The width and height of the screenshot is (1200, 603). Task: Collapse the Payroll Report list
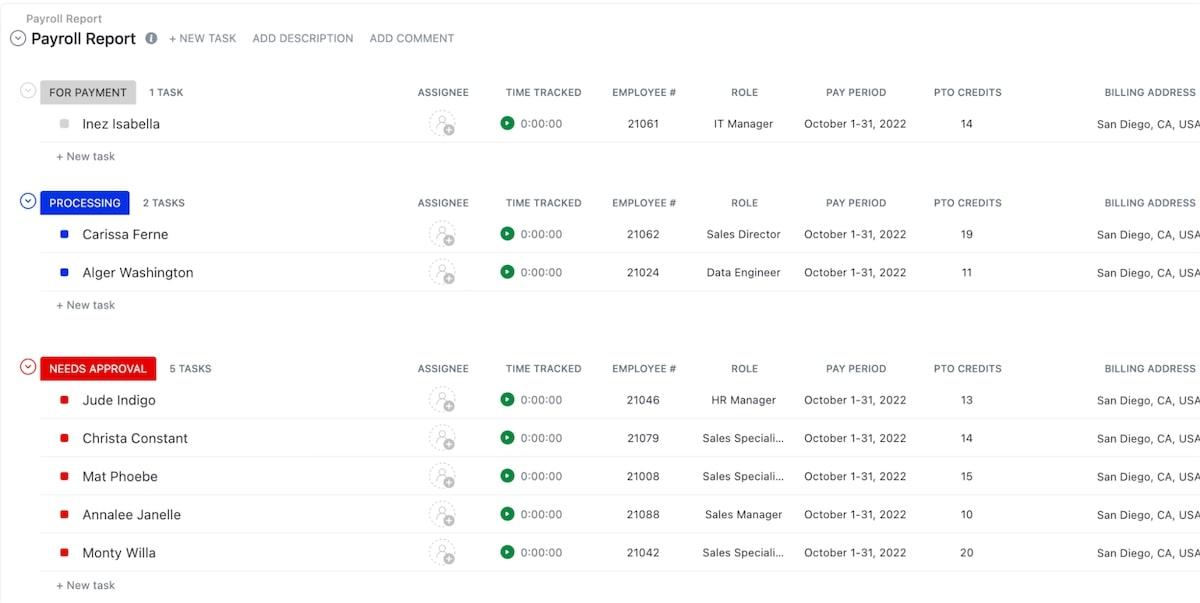(x=18, y=39)
